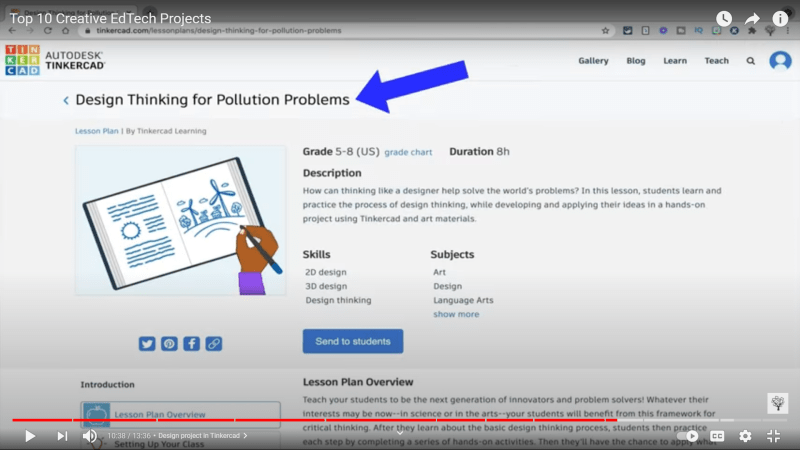The width and height of the screenshot is (800, 450).
Task: Click the Send to students button
Action: (x=353, y=341)
